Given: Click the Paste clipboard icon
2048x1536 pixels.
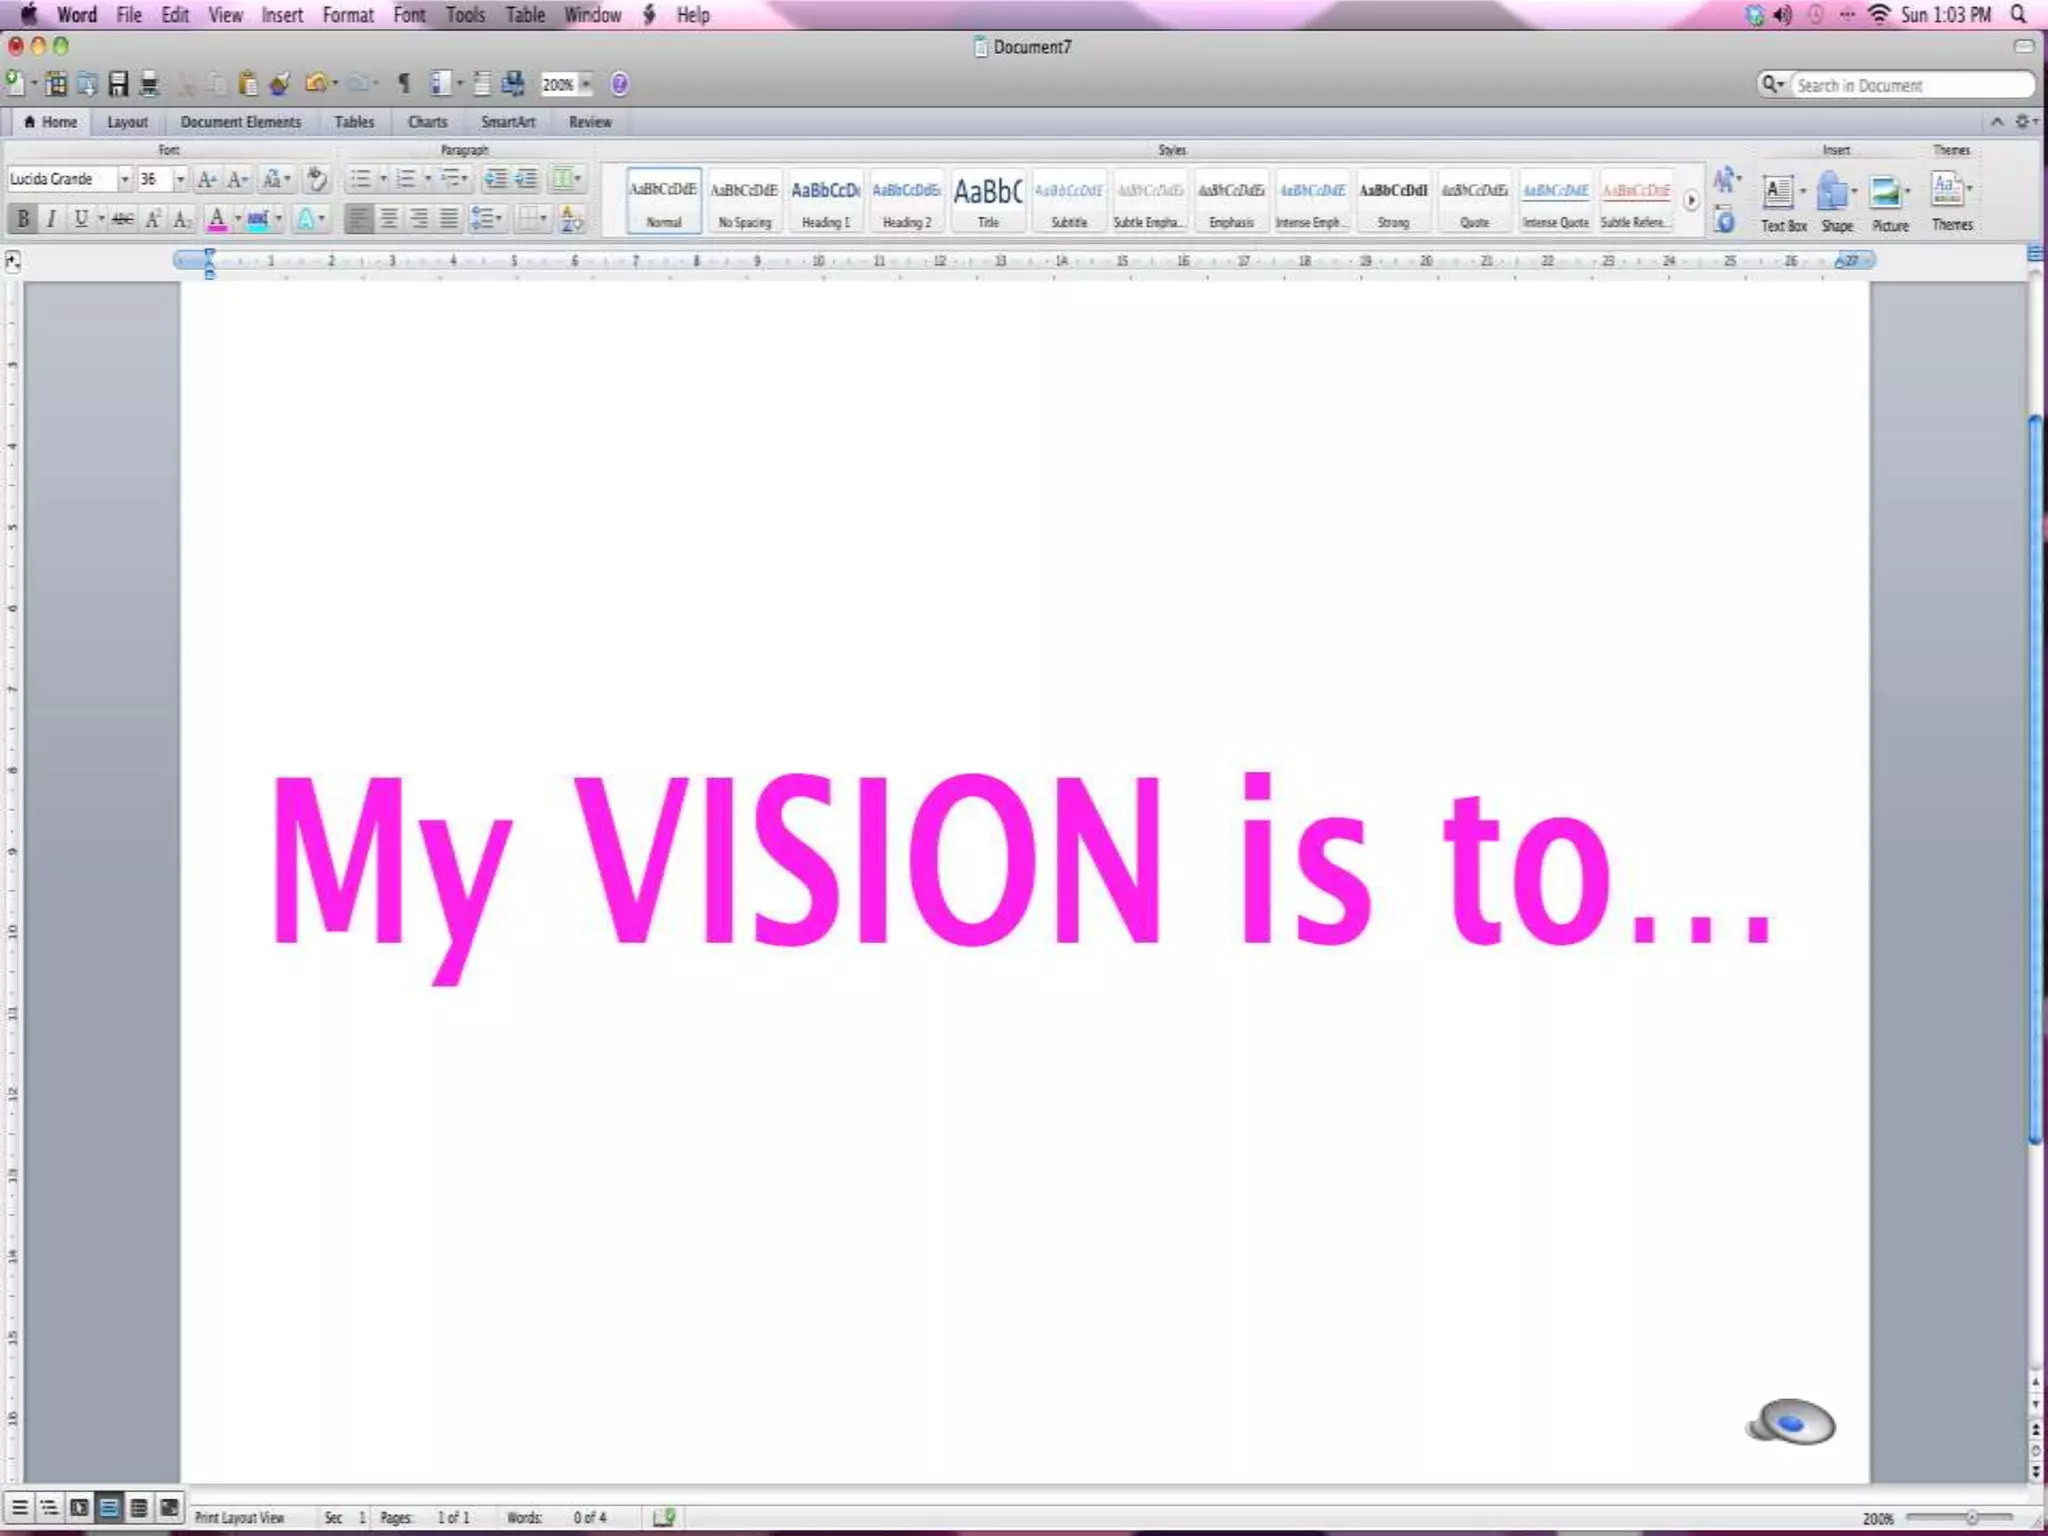Looking at the screenshot, I should [248, 84].
